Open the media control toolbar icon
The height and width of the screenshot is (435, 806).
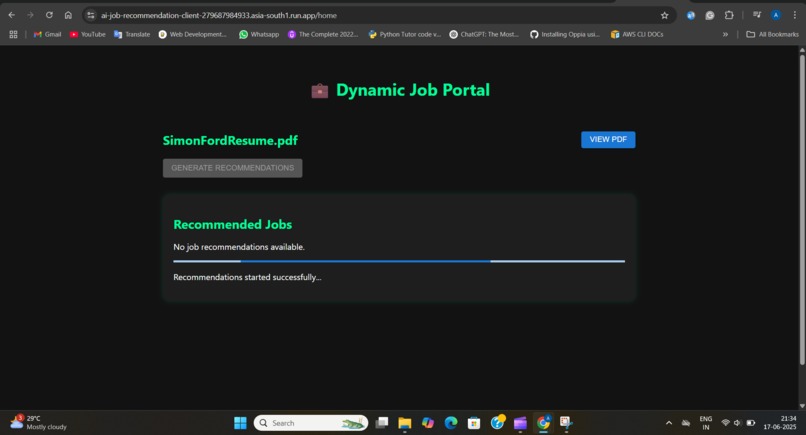757,15
